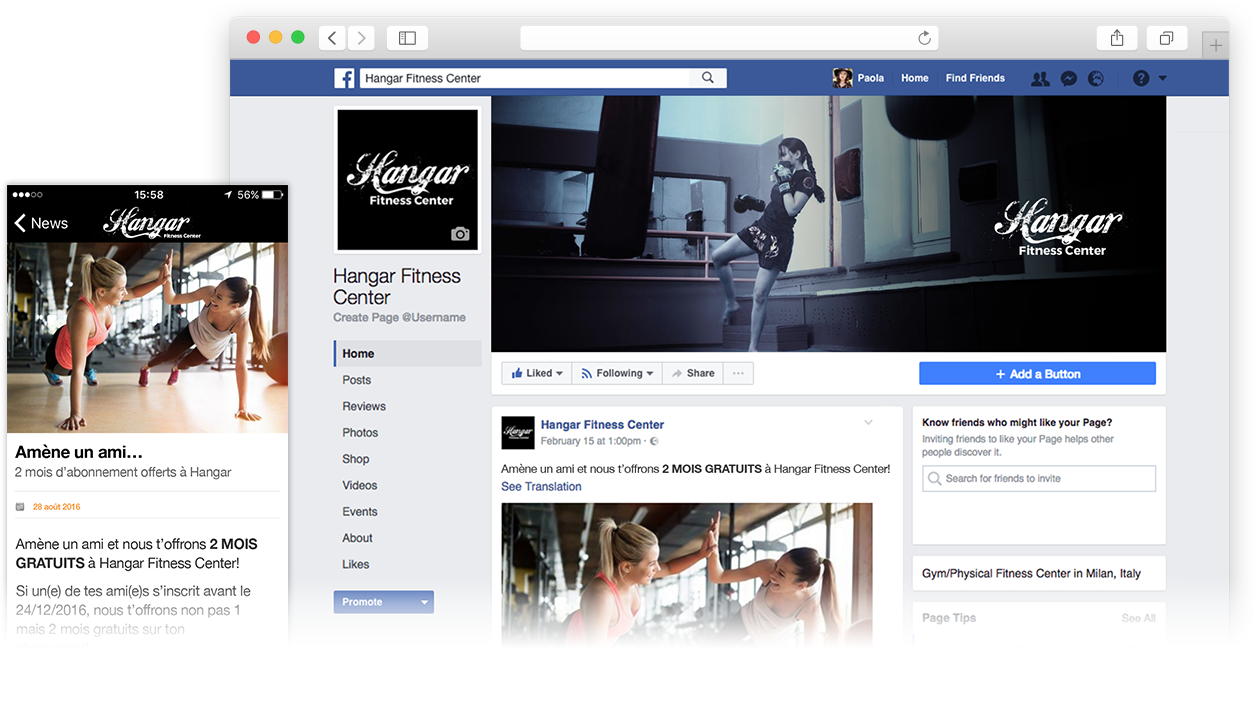Screen dimensions: 1256x721
Task: Click the Page Tips heading
Action: coord(949,618)
